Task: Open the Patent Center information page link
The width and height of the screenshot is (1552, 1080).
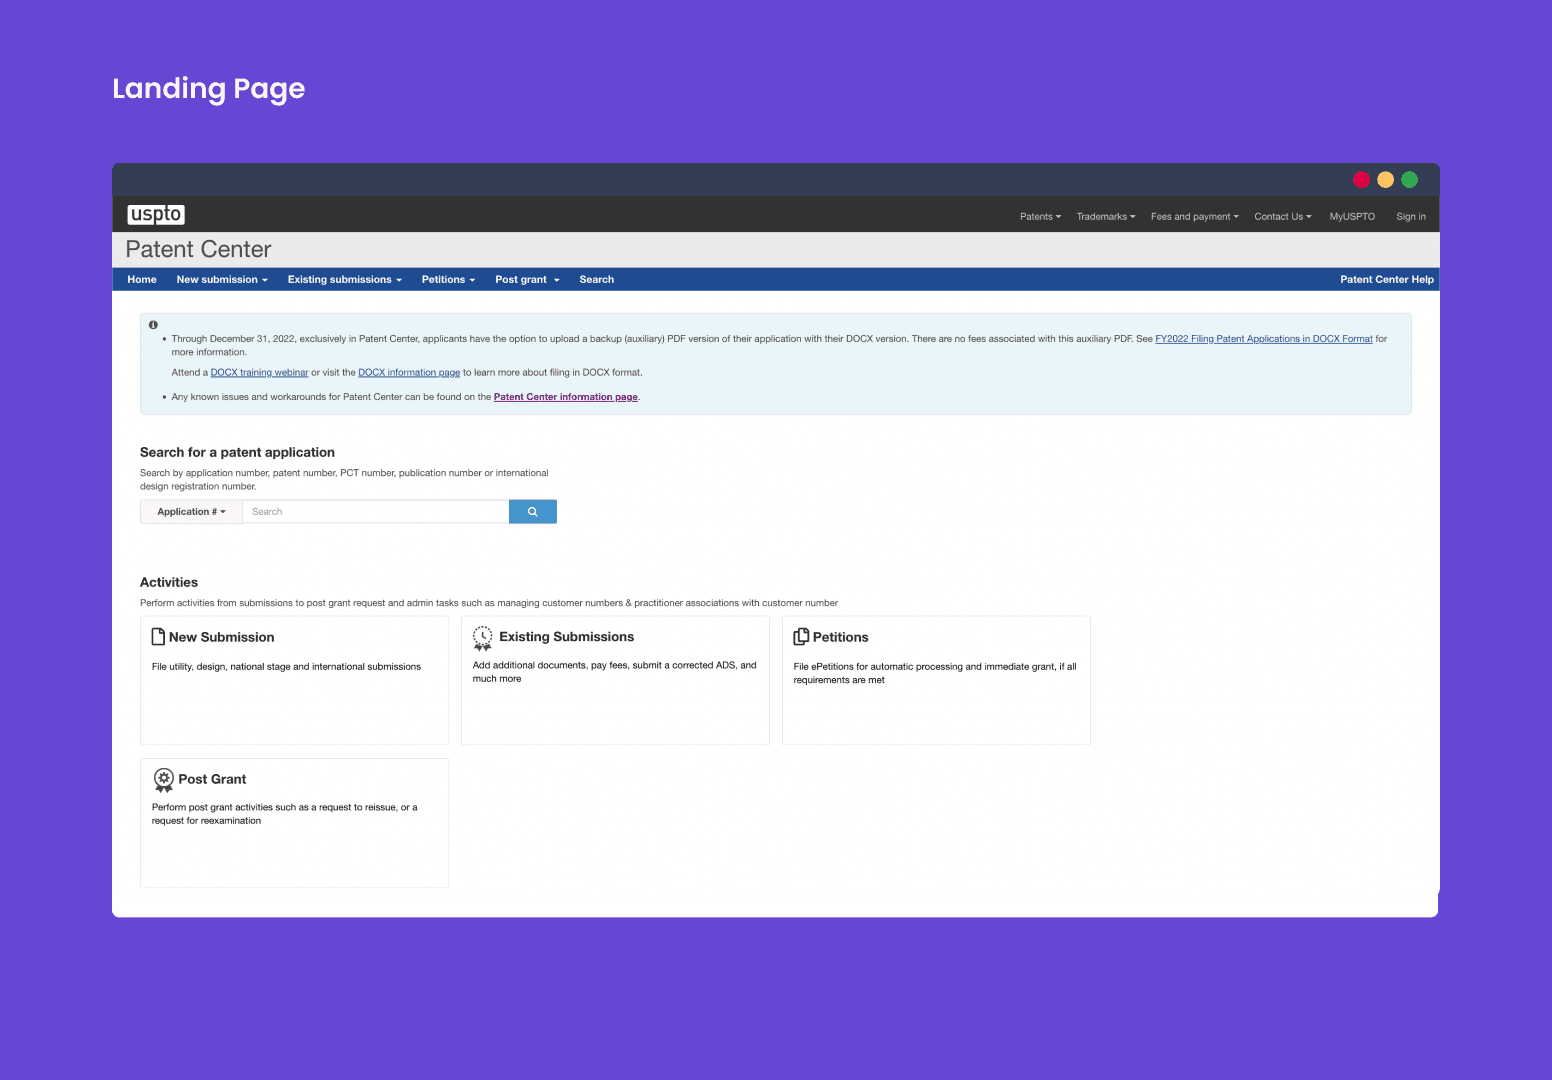Action: 566,397
